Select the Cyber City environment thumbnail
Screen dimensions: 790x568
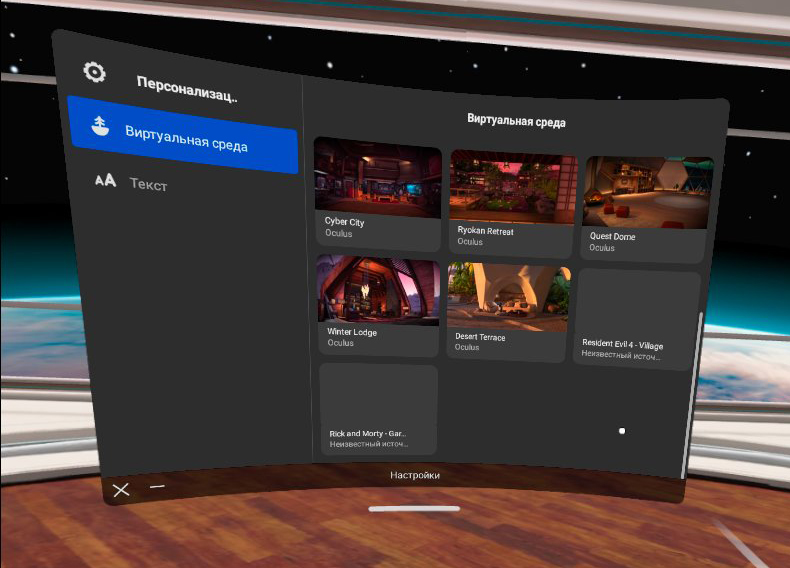click(x=378, y=178)
